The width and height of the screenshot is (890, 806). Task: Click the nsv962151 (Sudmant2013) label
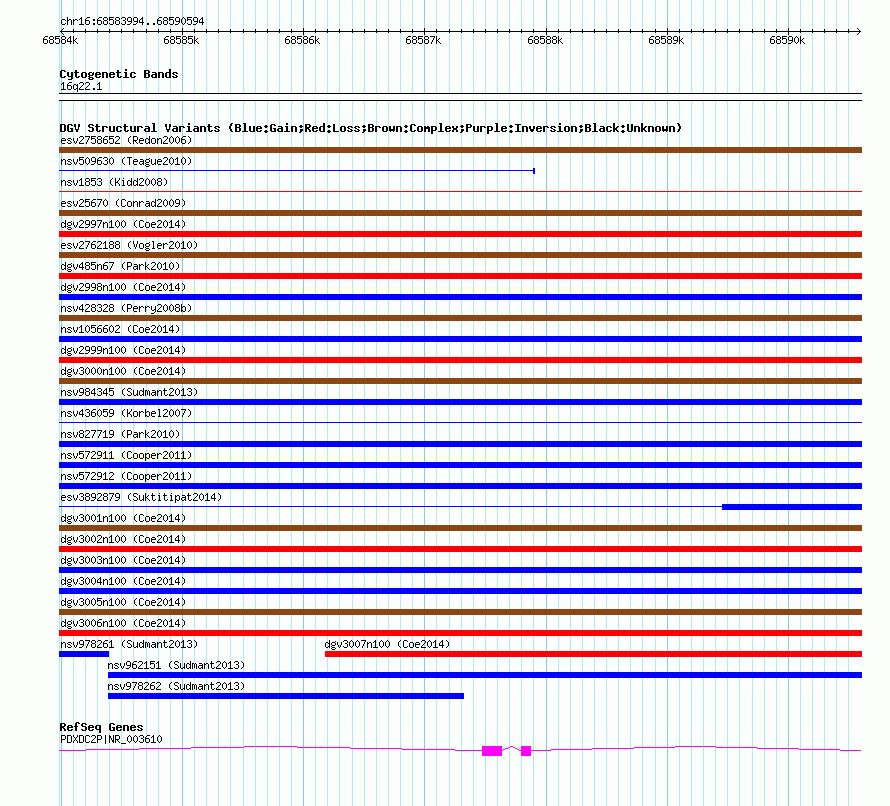(x=177, y=665)
